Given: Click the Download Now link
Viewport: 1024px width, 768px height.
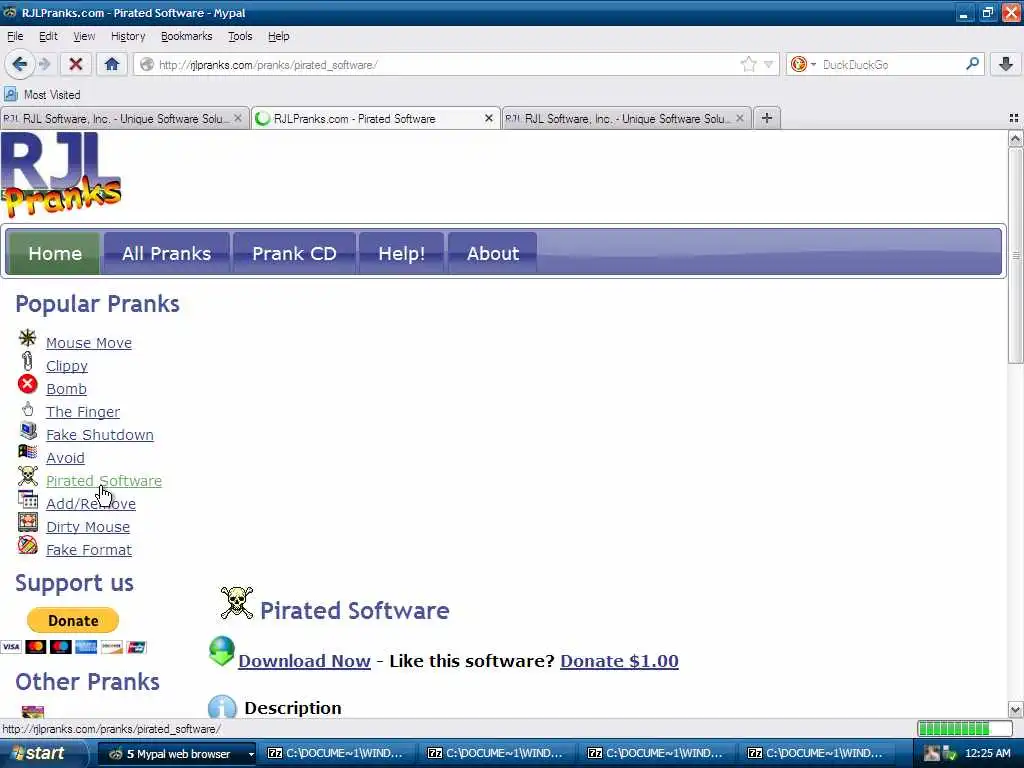Looking at the screenshot, I should pyautogui.click(x=304, y=661).
